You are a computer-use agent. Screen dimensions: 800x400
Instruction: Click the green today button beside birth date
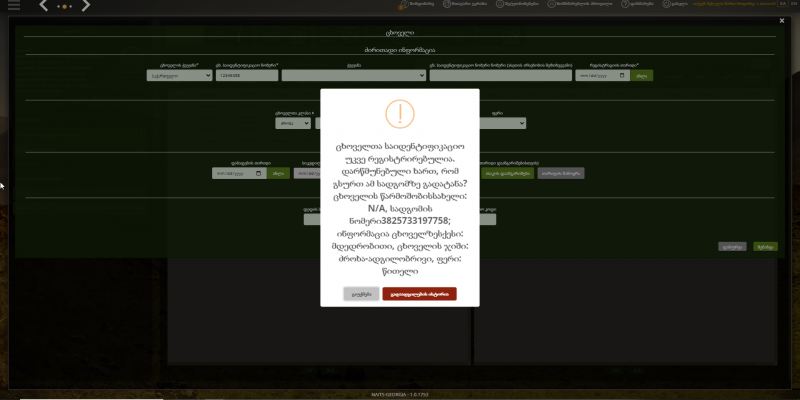click(278, 173)
